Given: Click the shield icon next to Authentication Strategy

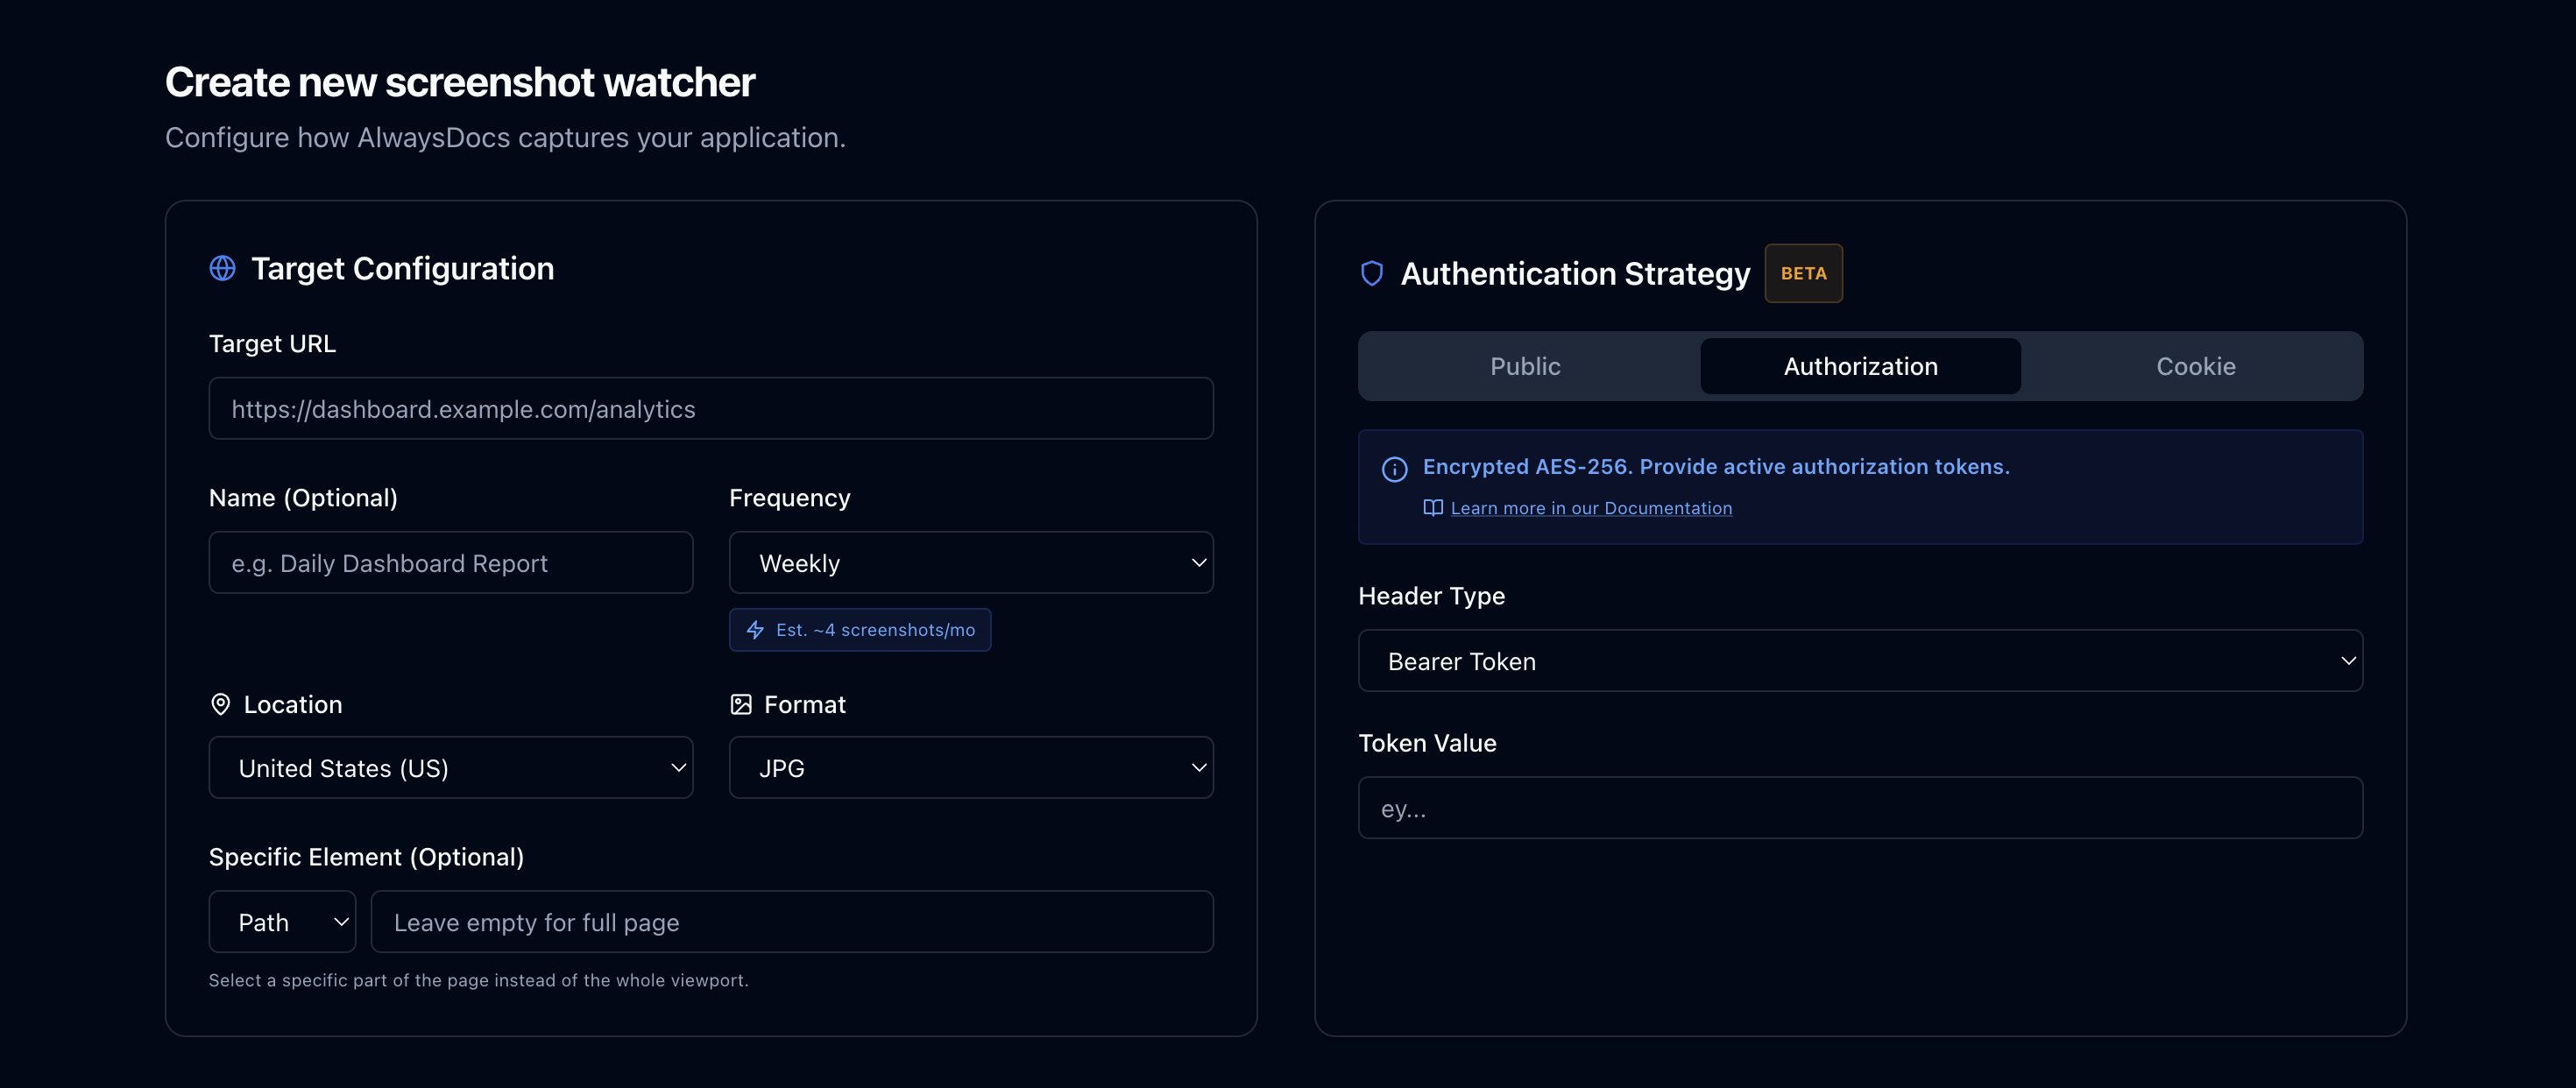Looking at the screenshot, I should [1371, 273].
